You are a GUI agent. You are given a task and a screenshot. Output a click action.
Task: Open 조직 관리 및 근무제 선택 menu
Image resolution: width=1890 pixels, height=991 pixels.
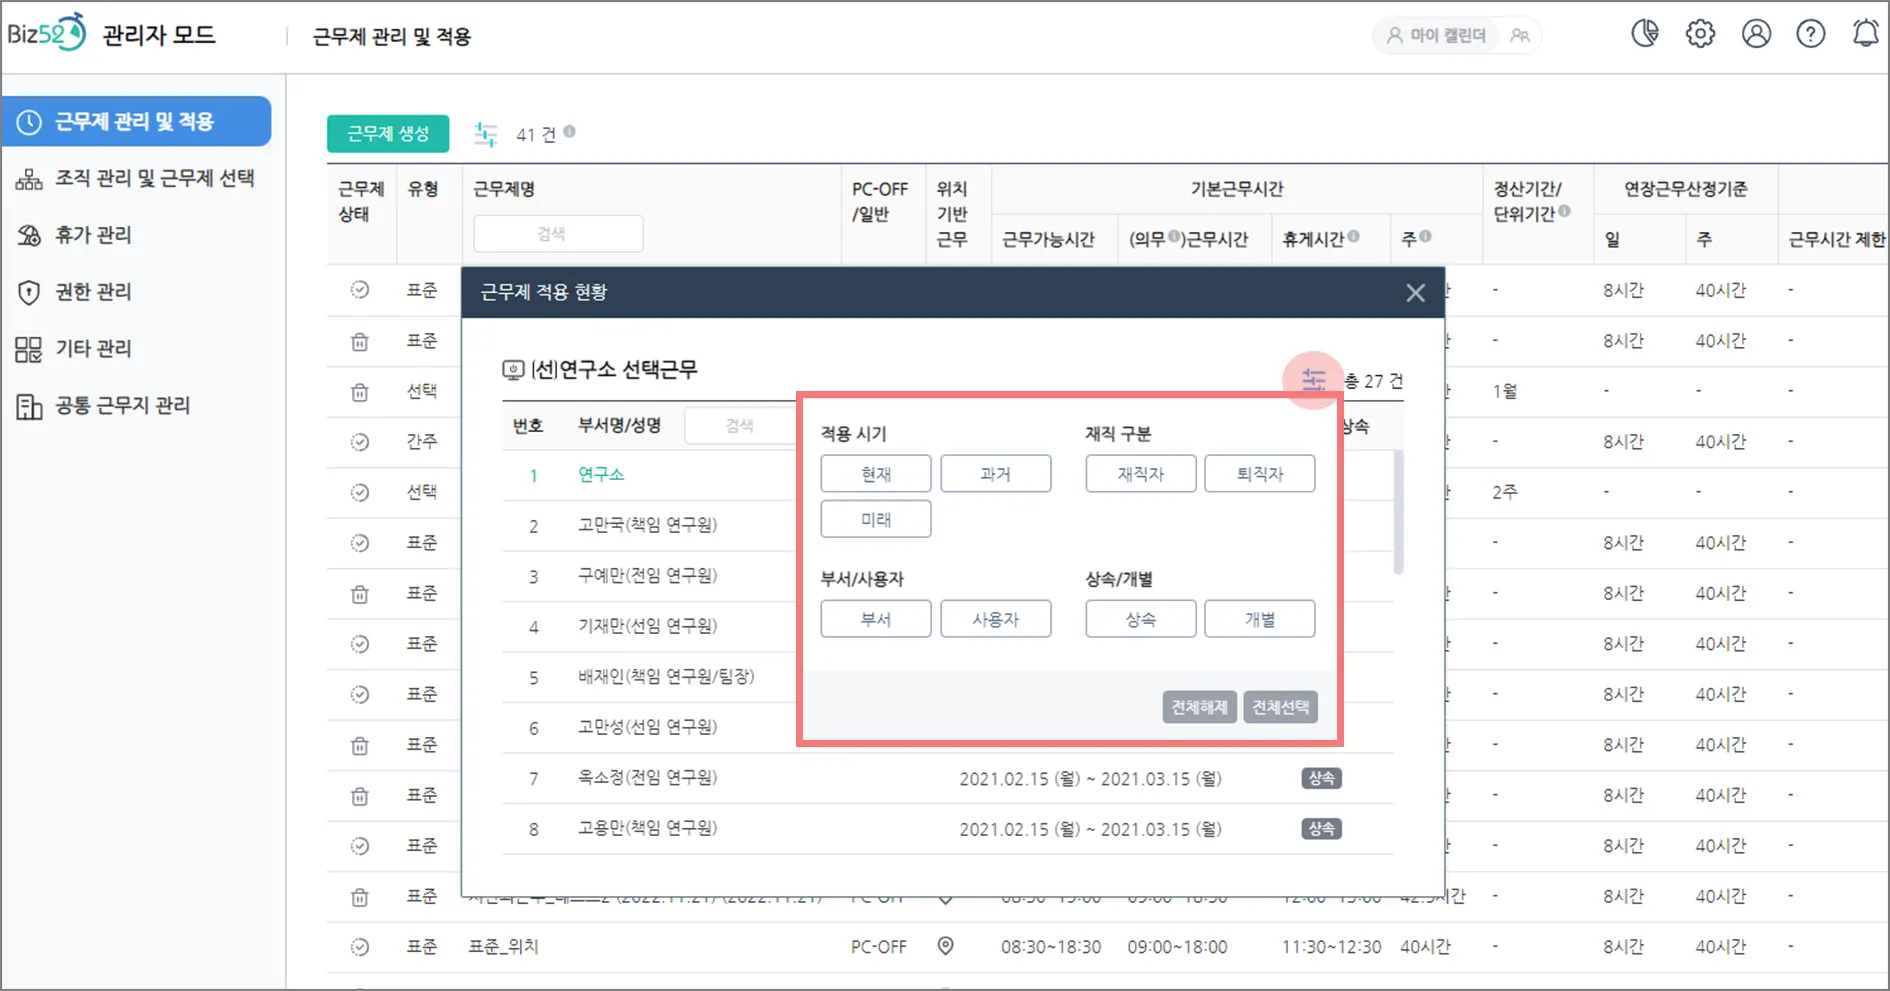[x=136, y=178]
